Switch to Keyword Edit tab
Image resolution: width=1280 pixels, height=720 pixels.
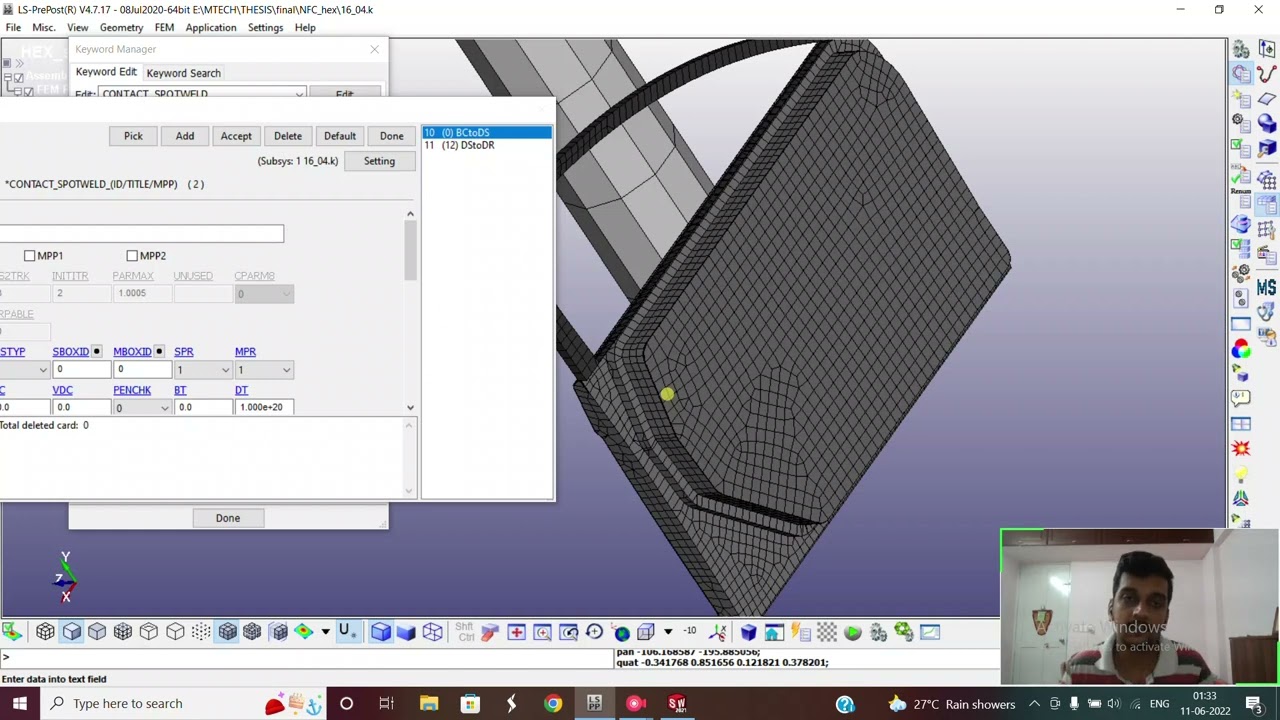pos(106,72)
